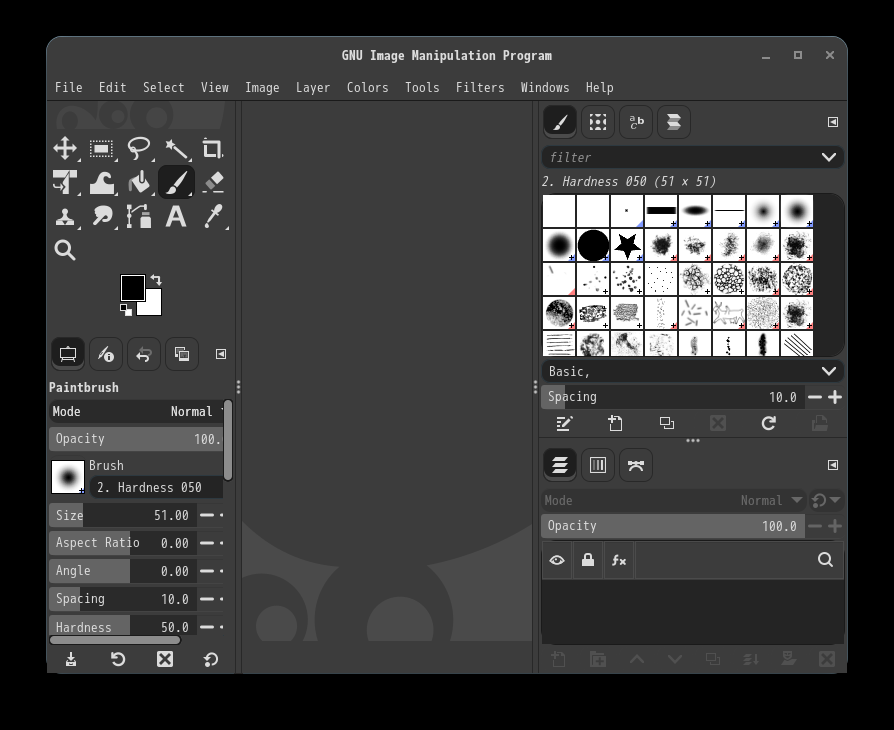
Task: Adjust the tool Opacity slider
Action: click(x=136, y=439)
